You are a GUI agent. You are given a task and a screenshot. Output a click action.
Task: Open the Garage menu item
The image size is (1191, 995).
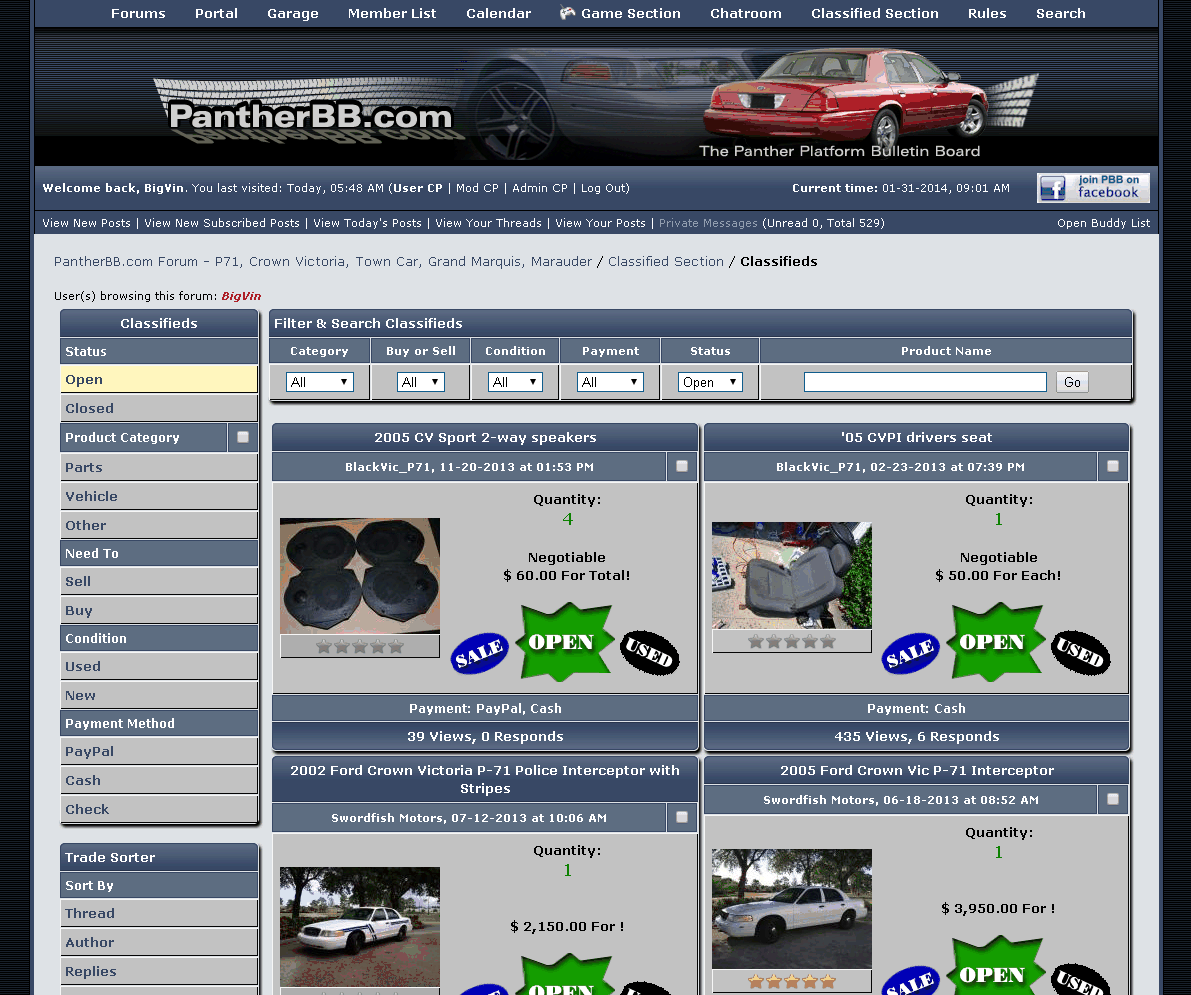293,13
